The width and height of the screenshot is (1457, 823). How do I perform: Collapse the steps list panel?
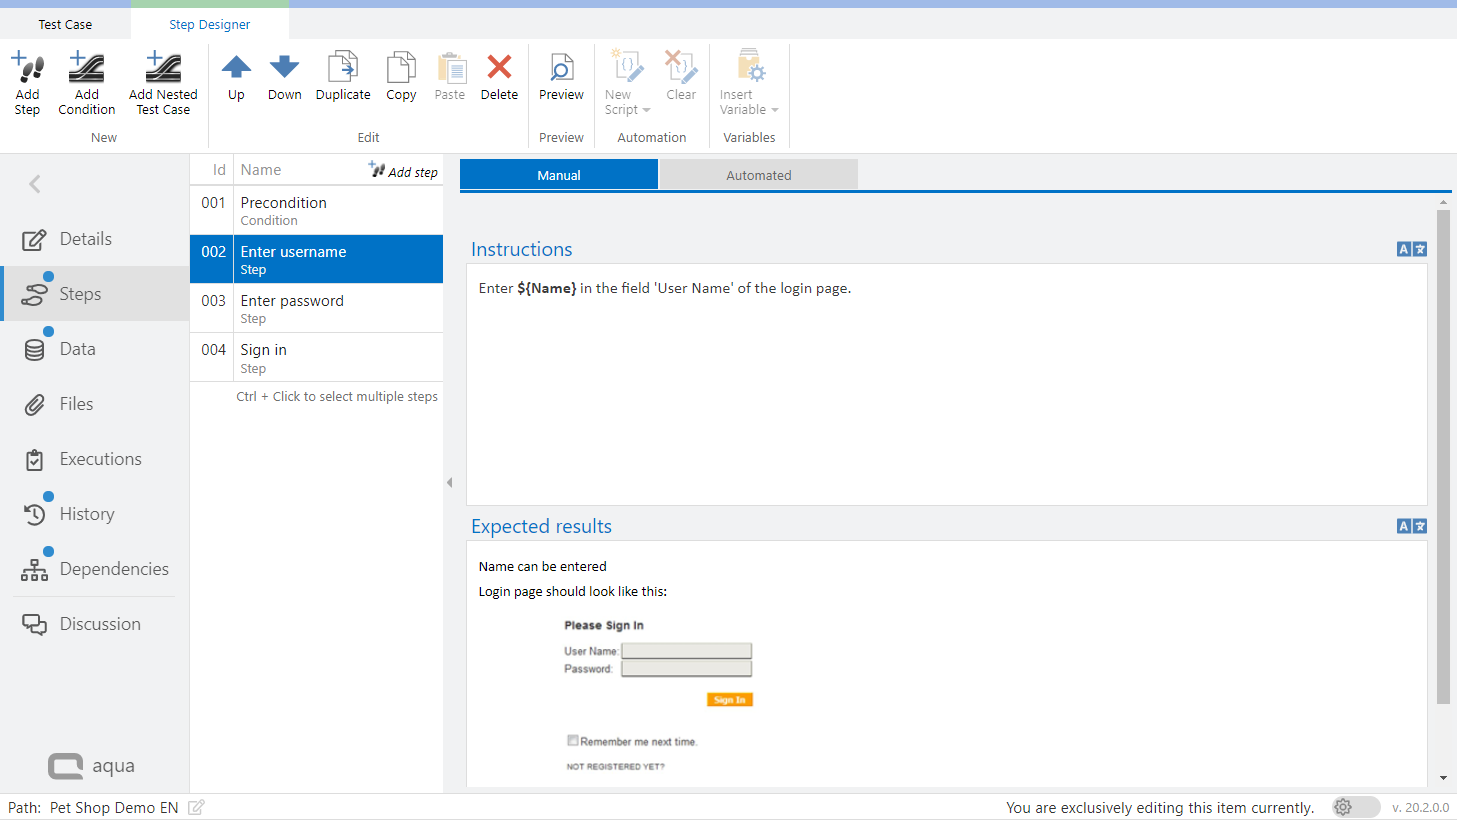[449, 483]
